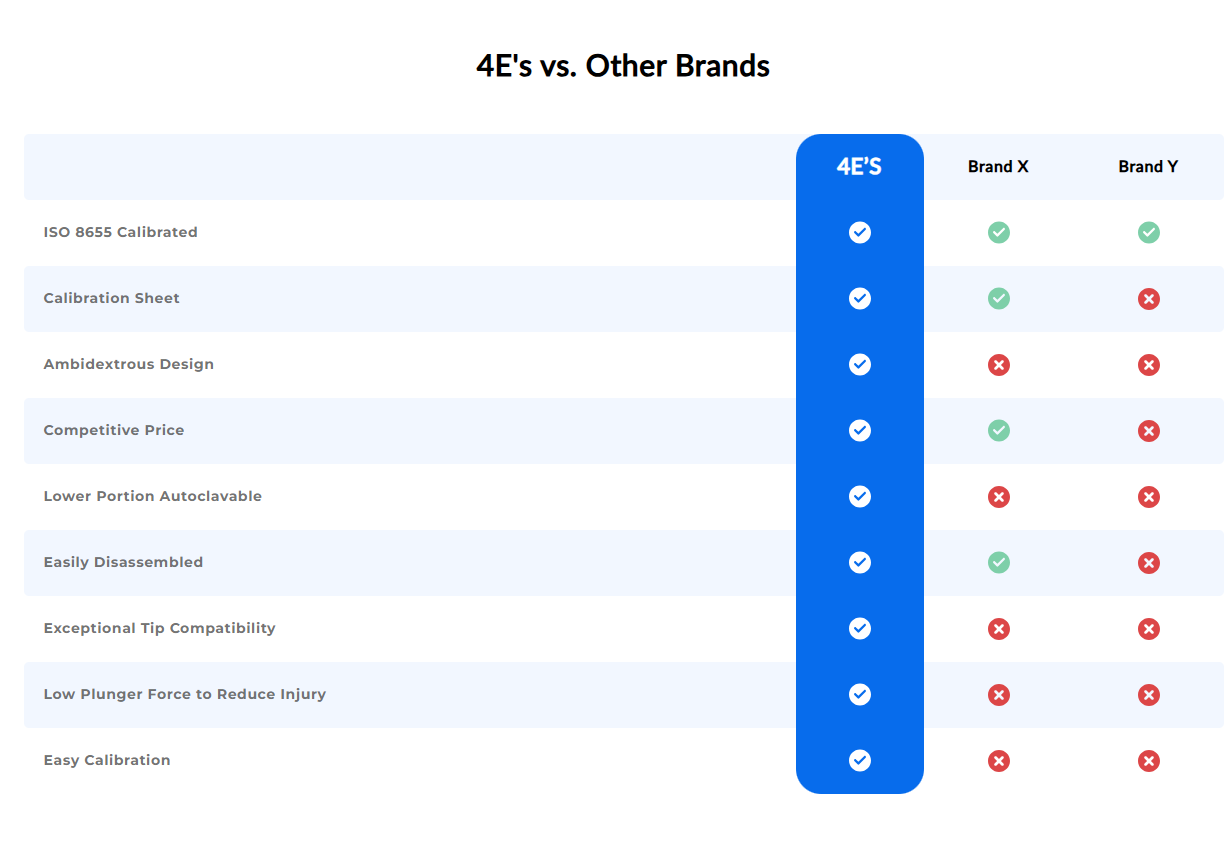
Task: Click Brand X green check for Calibration Sheet
Action: coord(999,298)
